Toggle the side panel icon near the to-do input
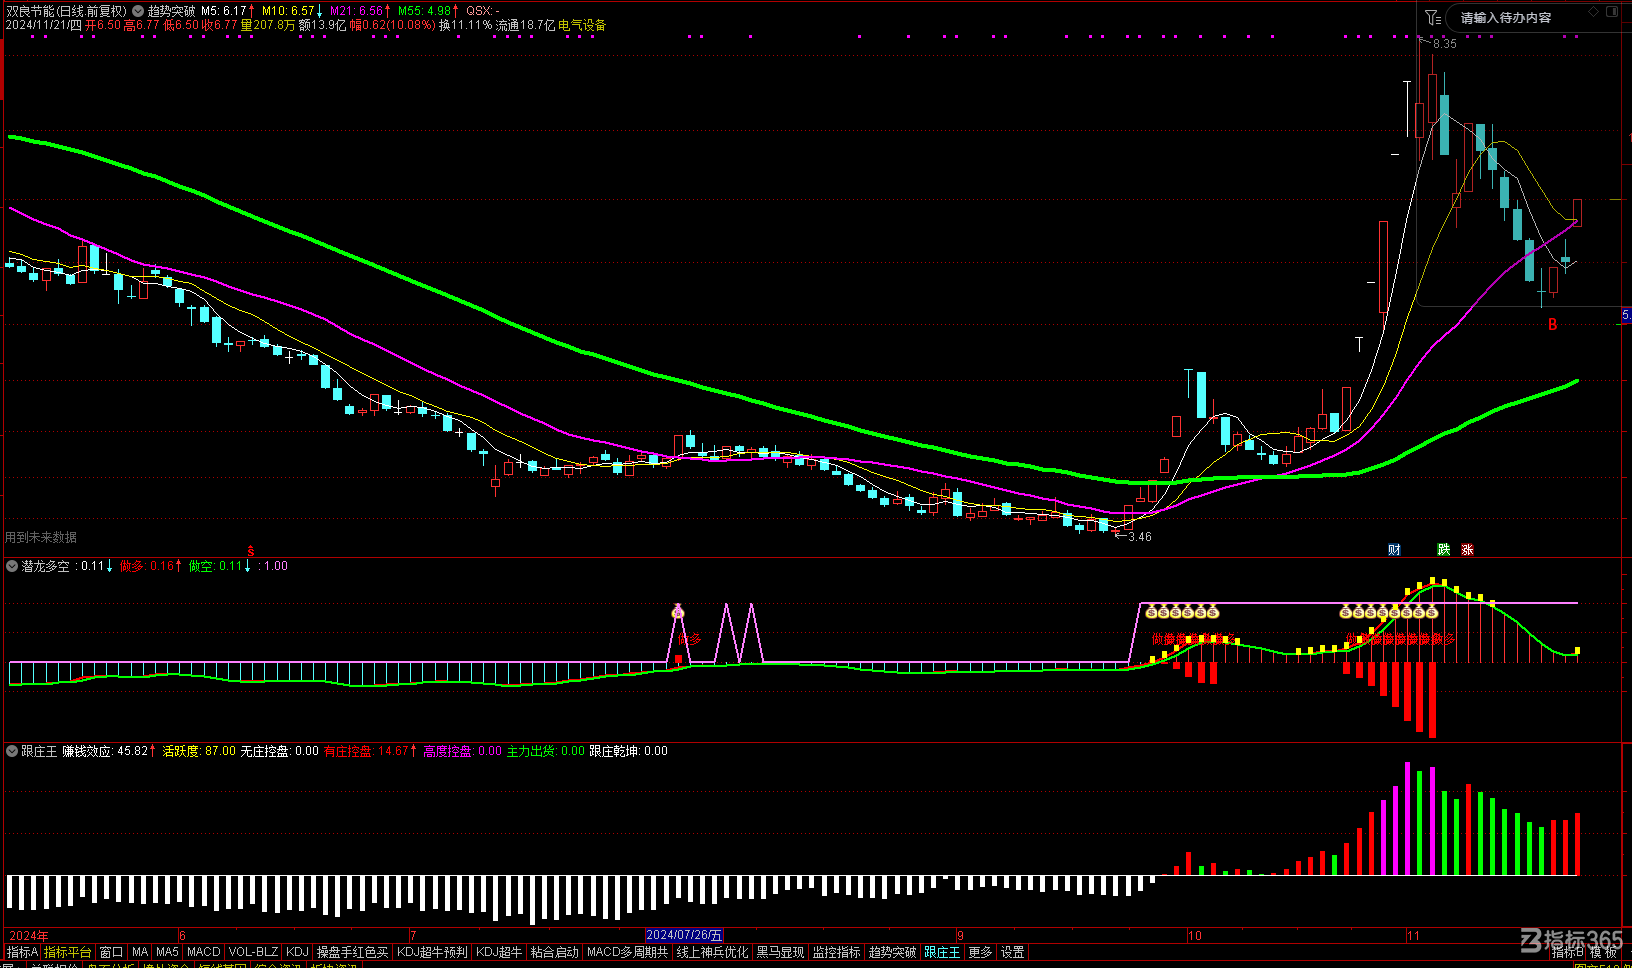This screenshot has width=1632, height=968. (1612, 12)
